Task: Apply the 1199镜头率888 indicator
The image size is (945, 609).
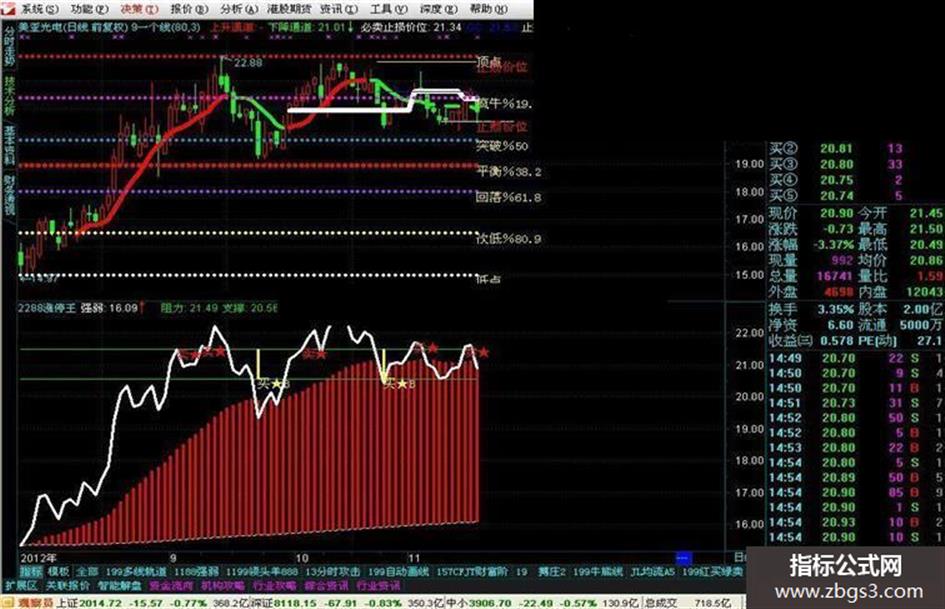Action: coord(262,571)
